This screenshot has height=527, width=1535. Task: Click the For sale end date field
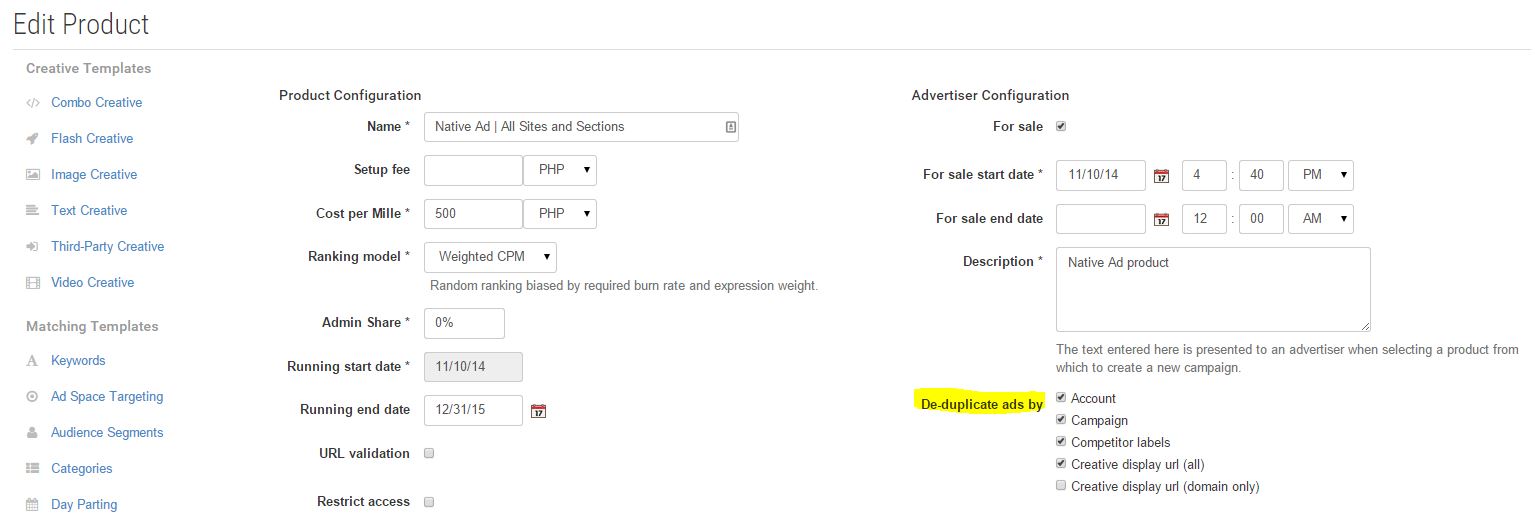point(1101,218)
